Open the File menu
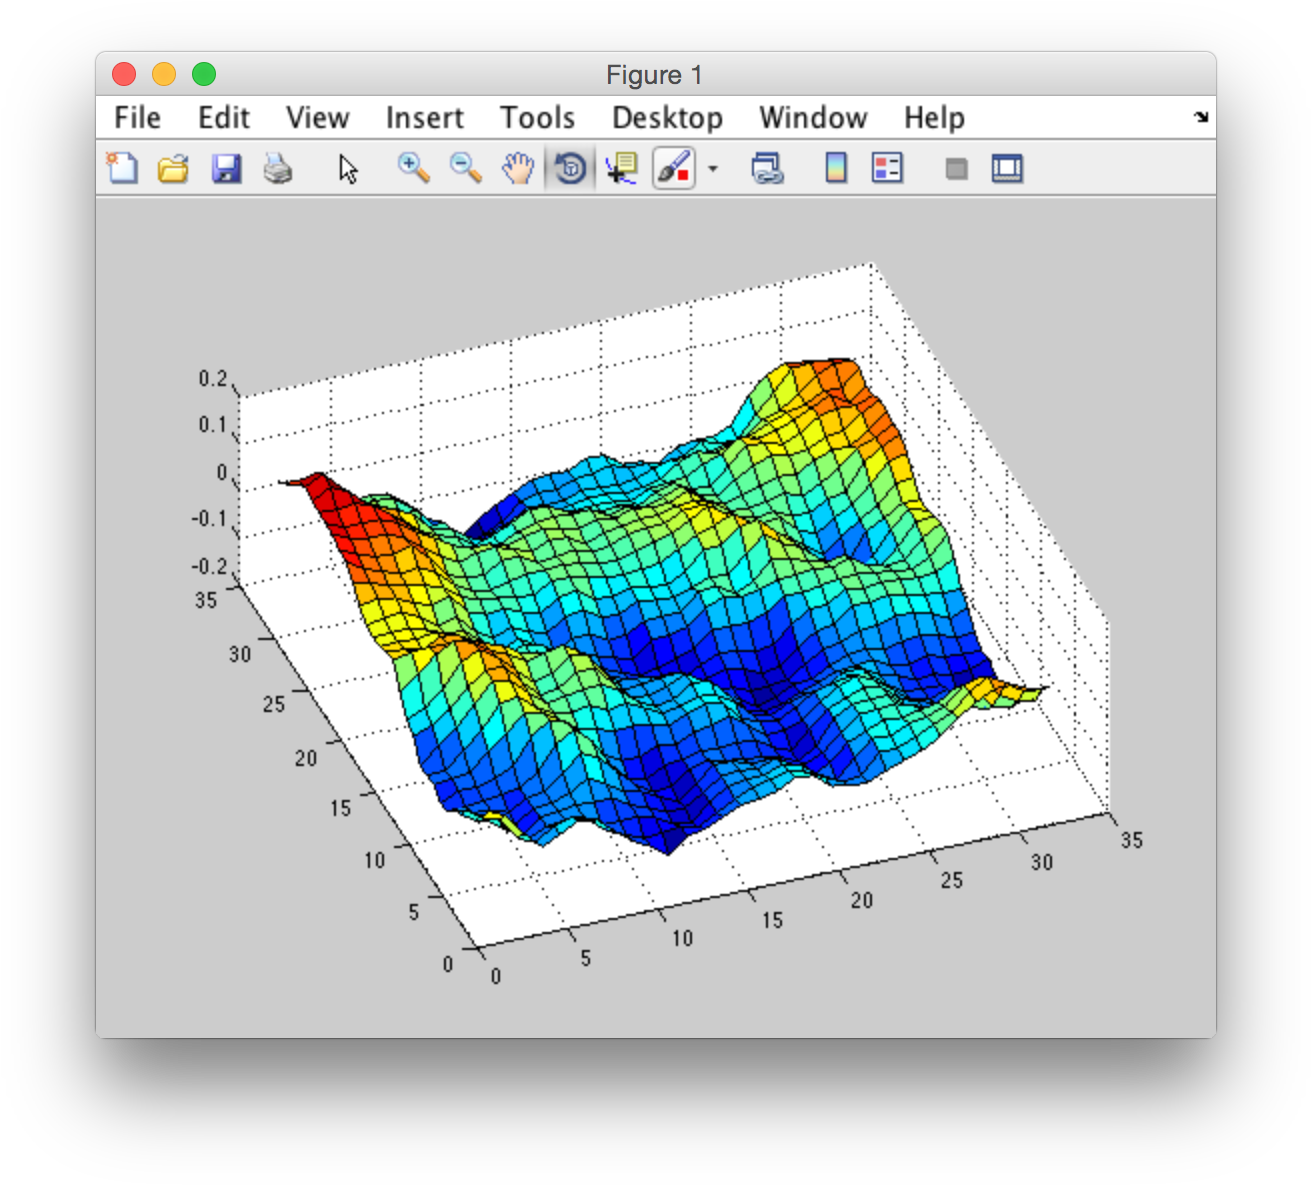 (x=136, y=117)
